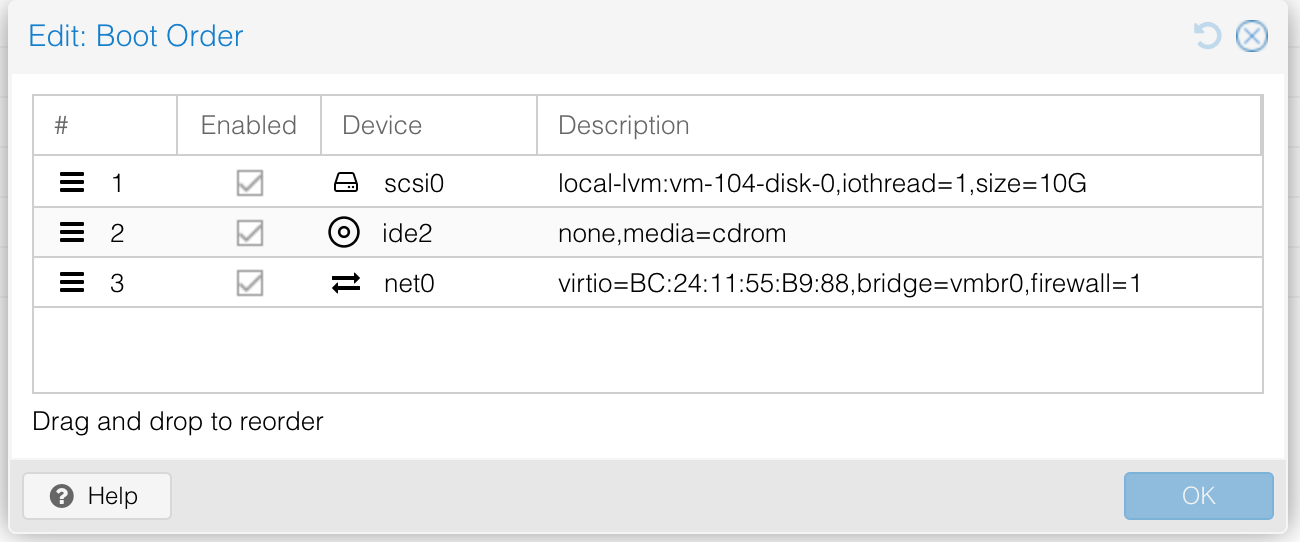Click the scsi0 hard disk icon
1300x542 pixels.
345,183
